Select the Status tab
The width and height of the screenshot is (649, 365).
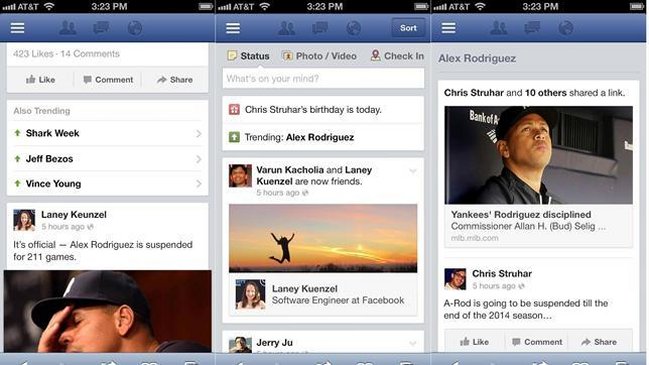tap(249, 56)
